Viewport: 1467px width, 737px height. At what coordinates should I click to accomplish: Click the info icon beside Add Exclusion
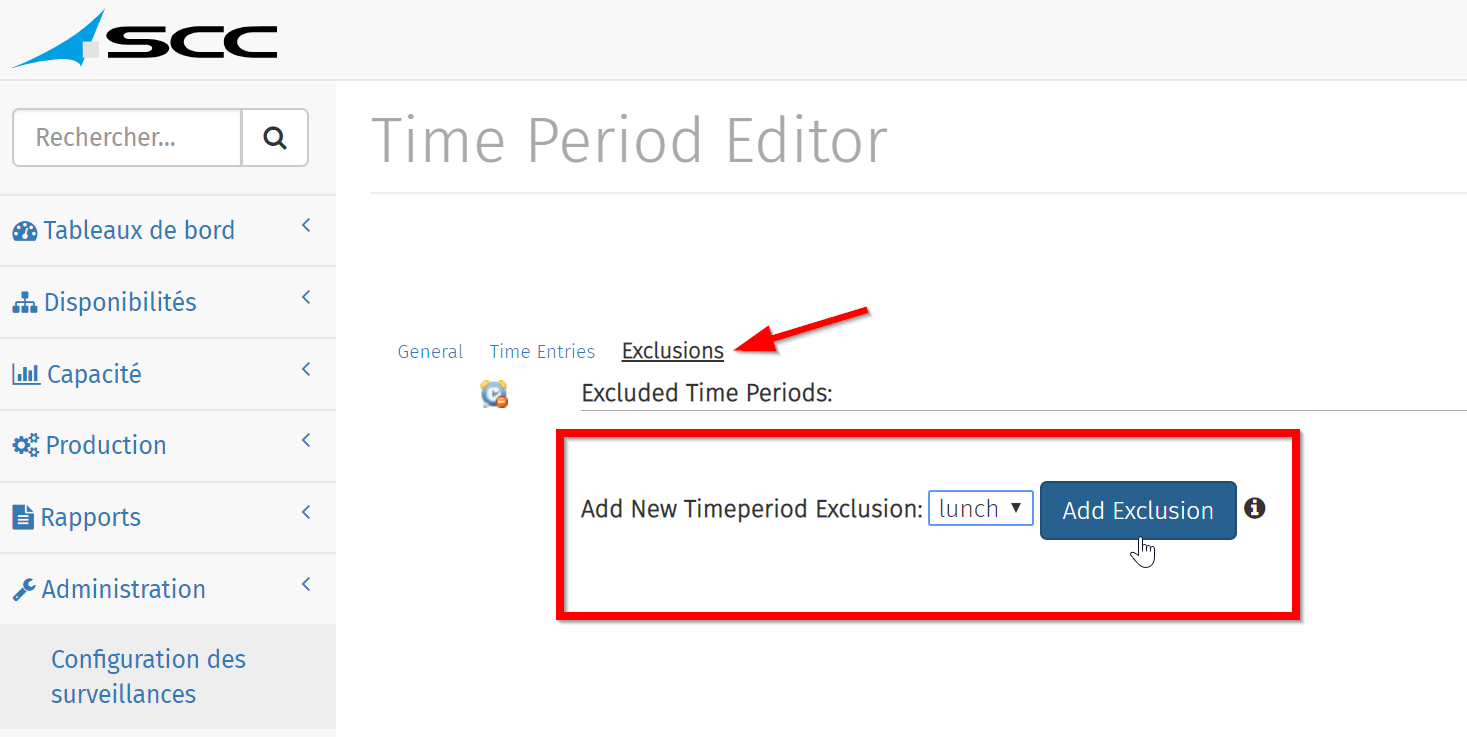1254,508
